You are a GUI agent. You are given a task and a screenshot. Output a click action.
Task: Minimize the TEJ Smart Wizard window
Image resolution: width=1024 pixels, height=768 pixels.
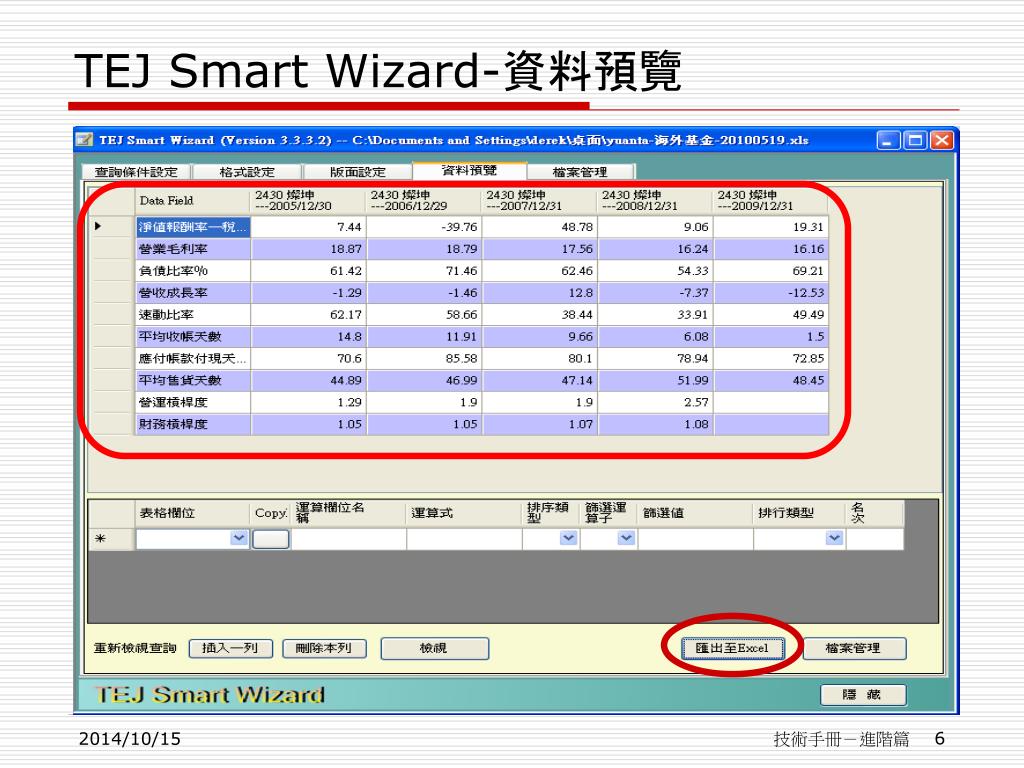pos(889,140)
